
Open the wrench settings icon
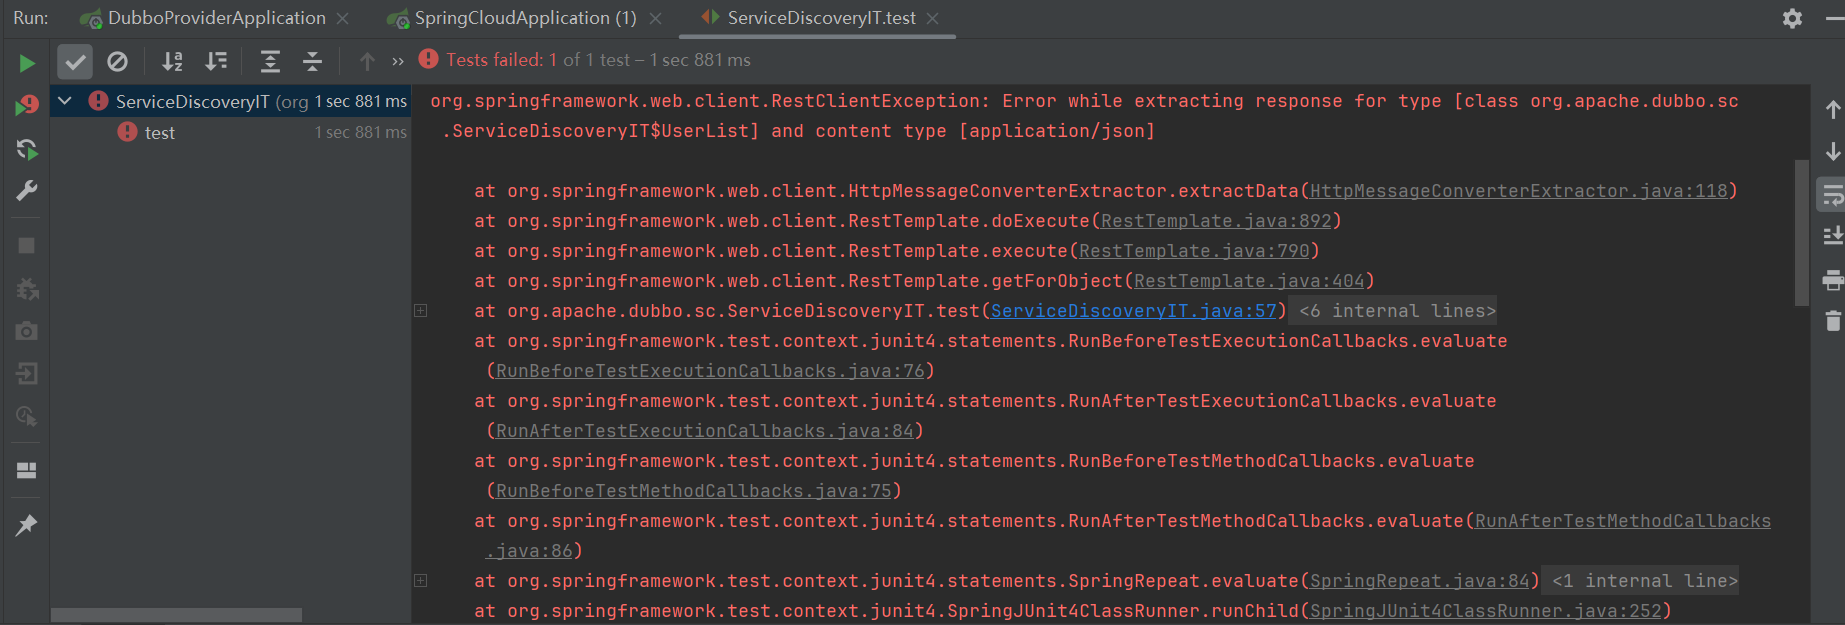coord(27,191)
